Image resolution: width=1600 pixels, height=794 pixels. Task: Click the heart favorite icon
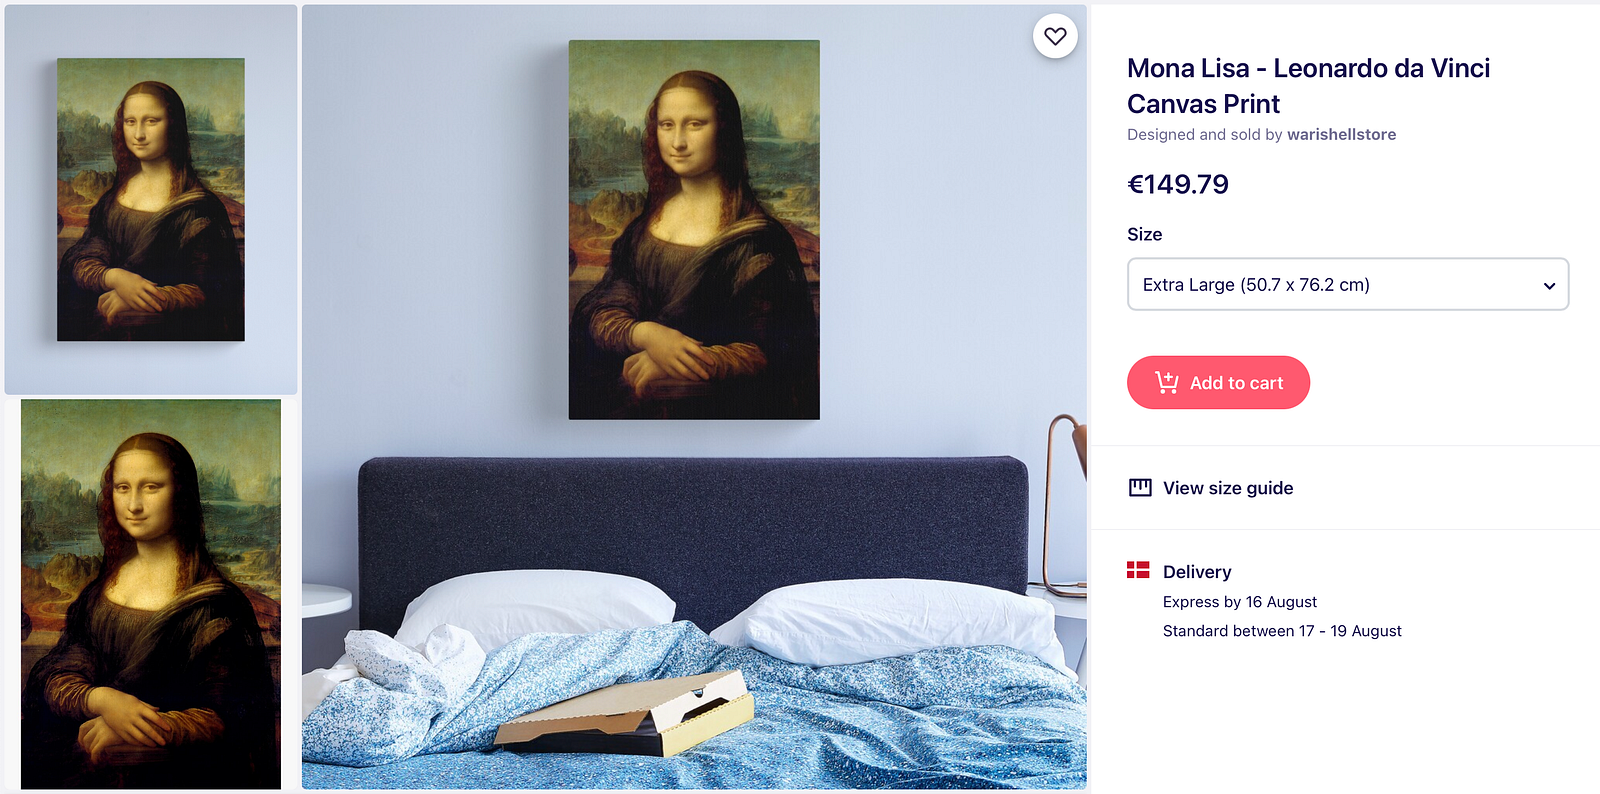[x=1055, y=36]
